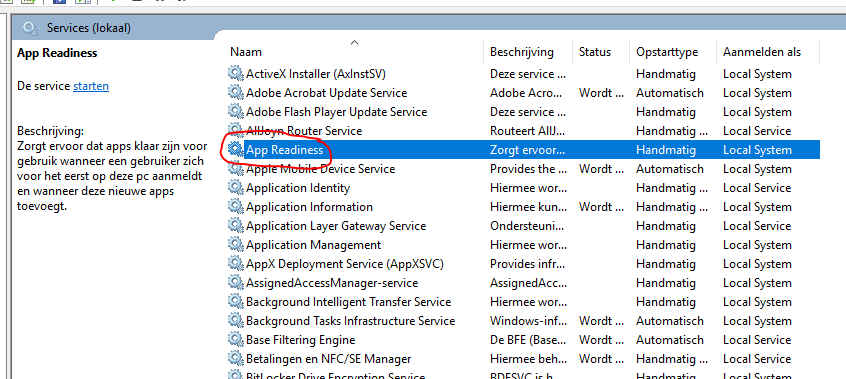
Task: Select the AllJoyn Router Service name
Action: [304, 130]
